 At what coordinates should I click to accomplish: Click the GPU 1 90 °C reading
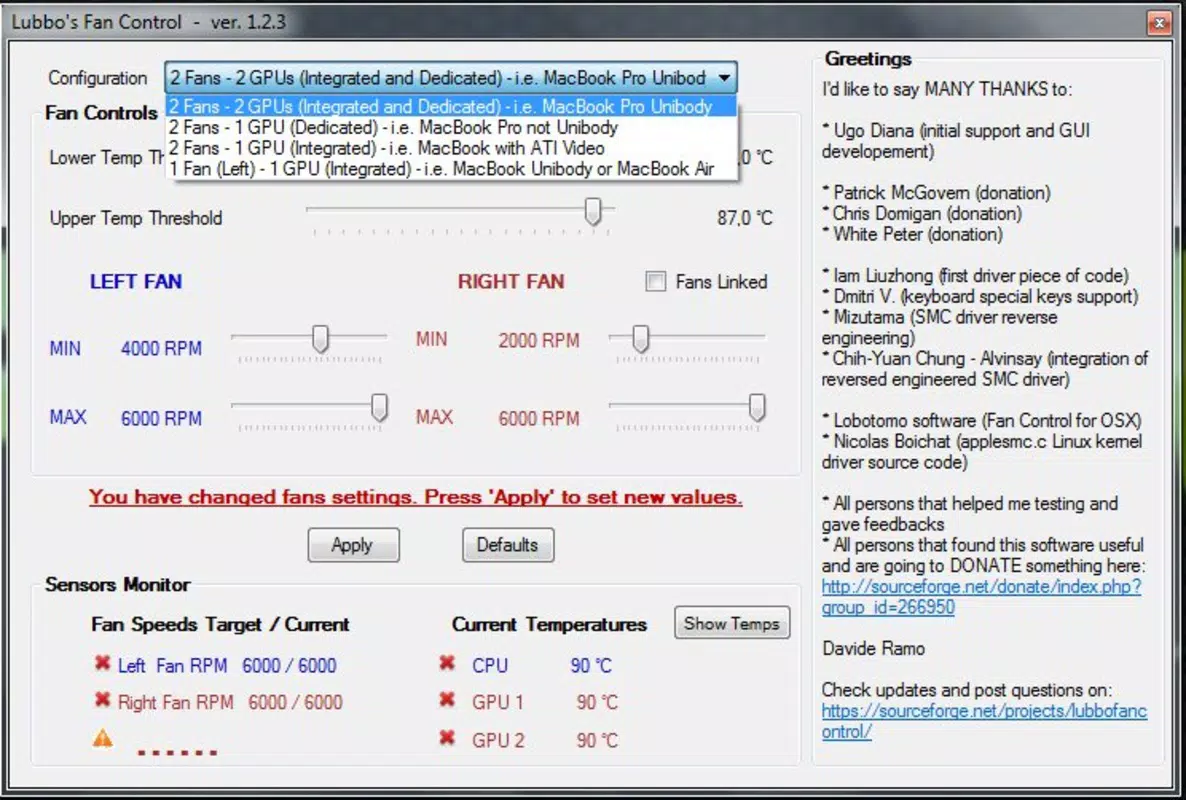597,702
